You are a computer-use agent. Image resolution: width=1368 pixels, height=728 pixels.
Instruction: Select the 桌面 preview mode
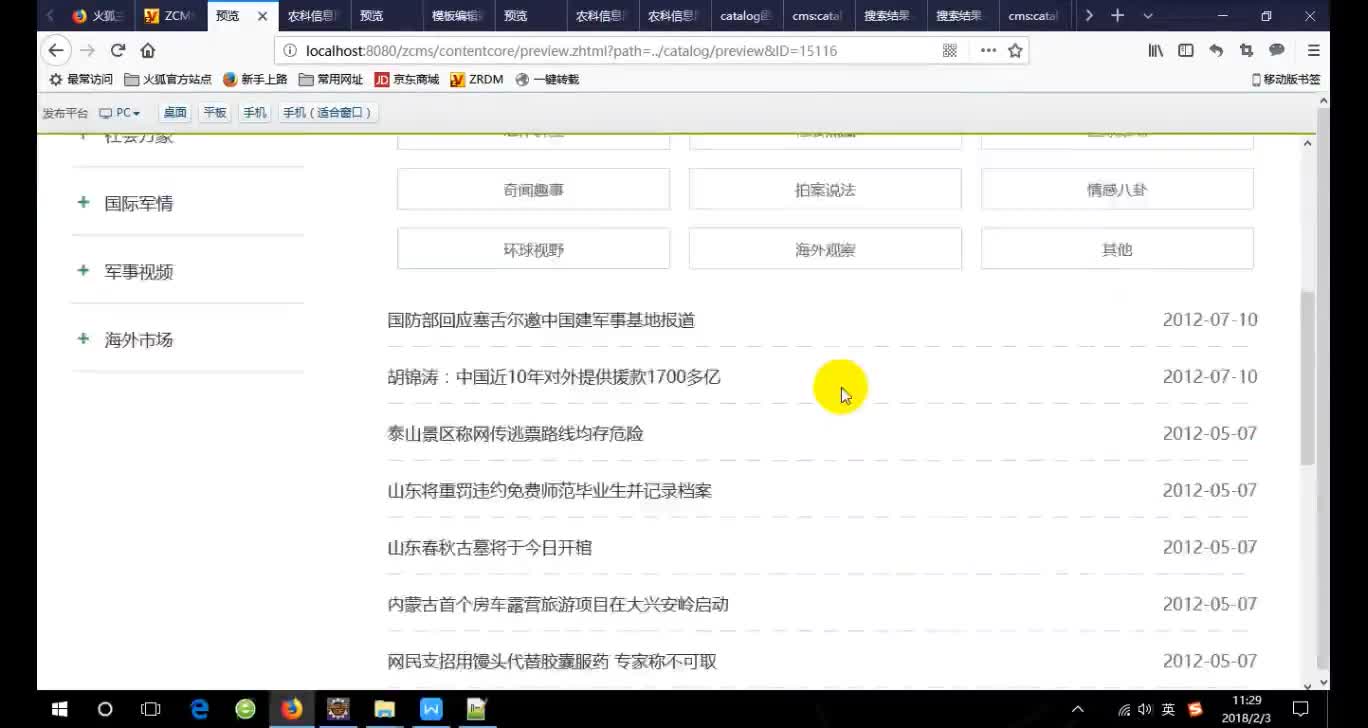175,113
